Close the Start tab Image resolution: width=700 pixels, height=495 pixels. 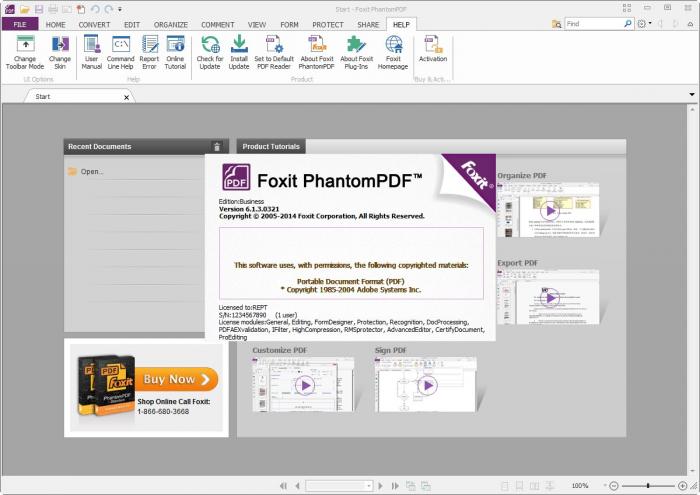pyautogui.click(x=127, y=97)
